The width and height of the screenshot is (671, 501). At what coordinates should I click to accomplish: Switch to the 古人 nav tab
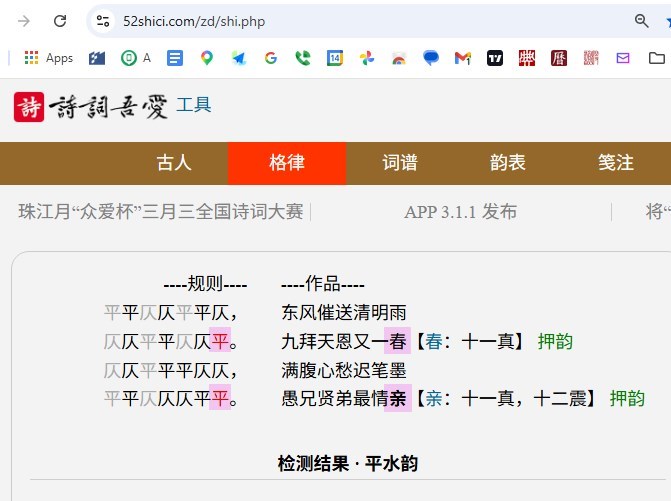pos(174,163)
